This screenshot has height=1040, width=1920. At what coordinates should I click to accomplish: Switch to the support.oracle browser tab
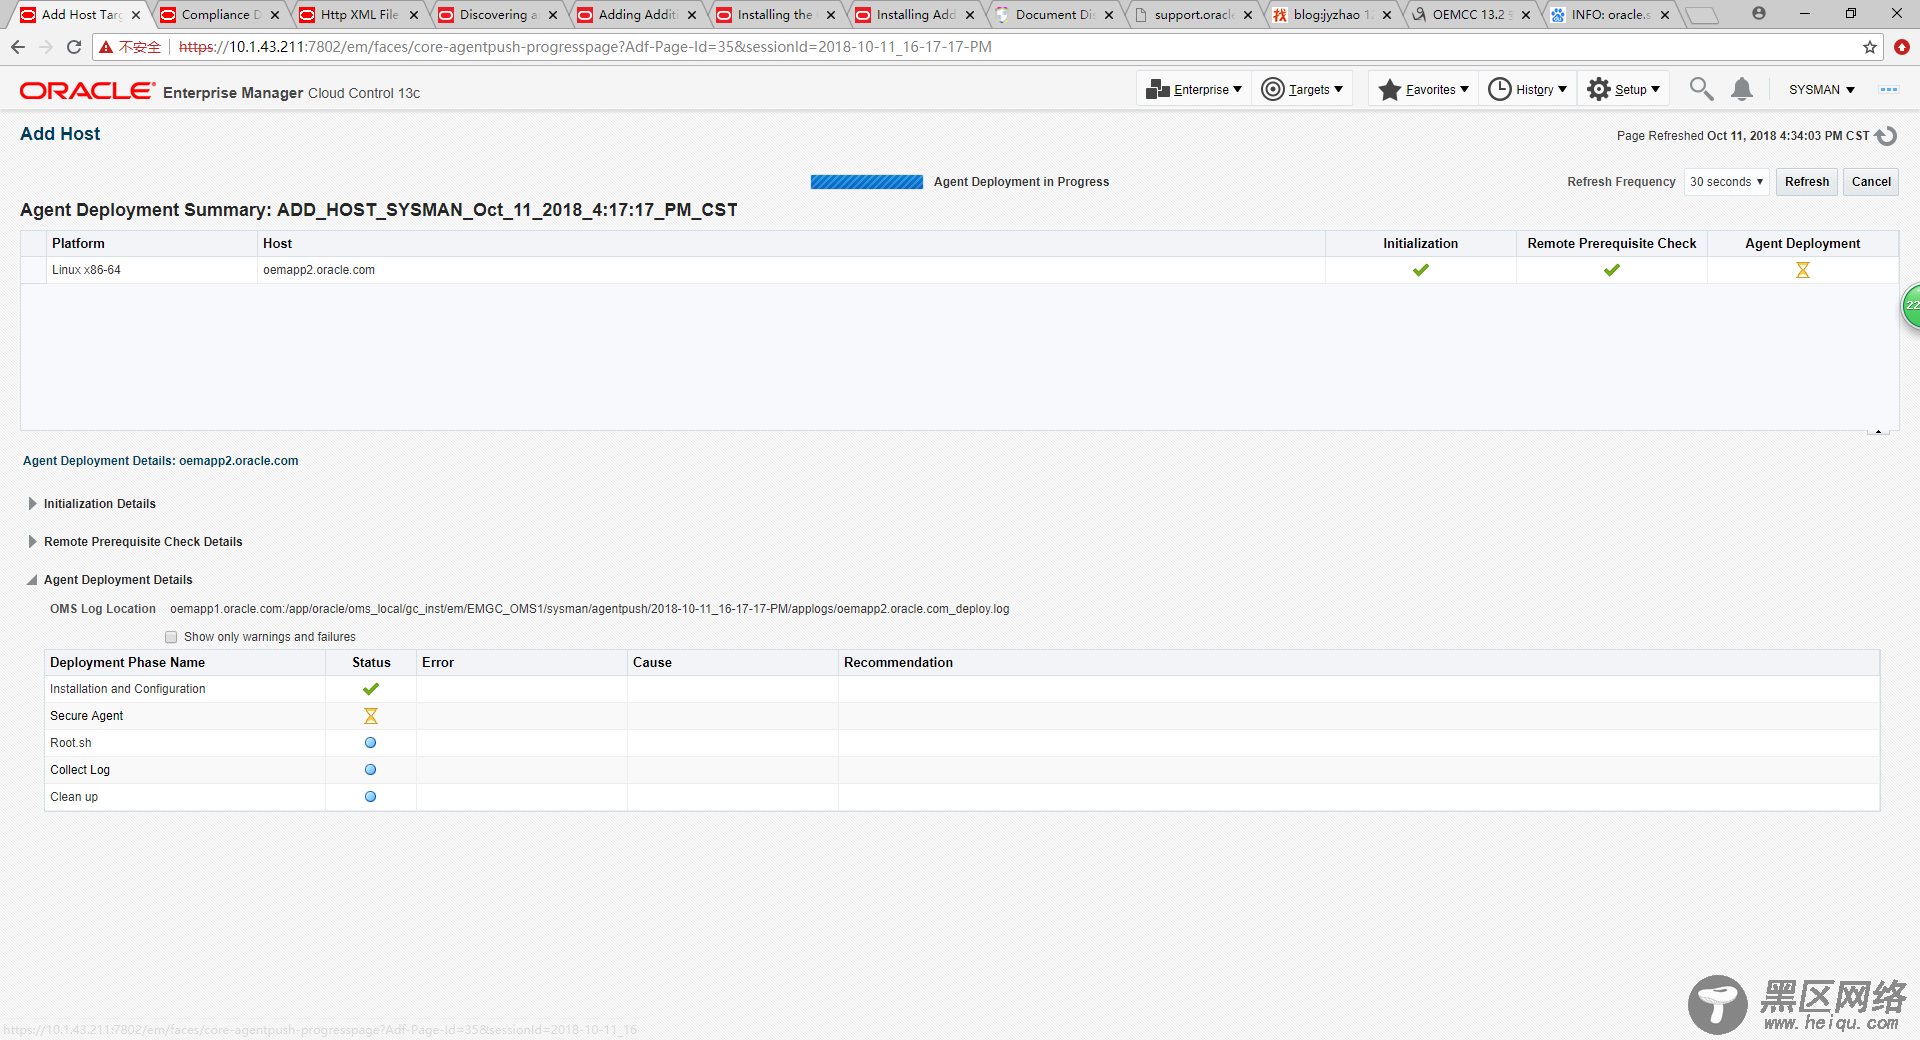pos(1193,15)
